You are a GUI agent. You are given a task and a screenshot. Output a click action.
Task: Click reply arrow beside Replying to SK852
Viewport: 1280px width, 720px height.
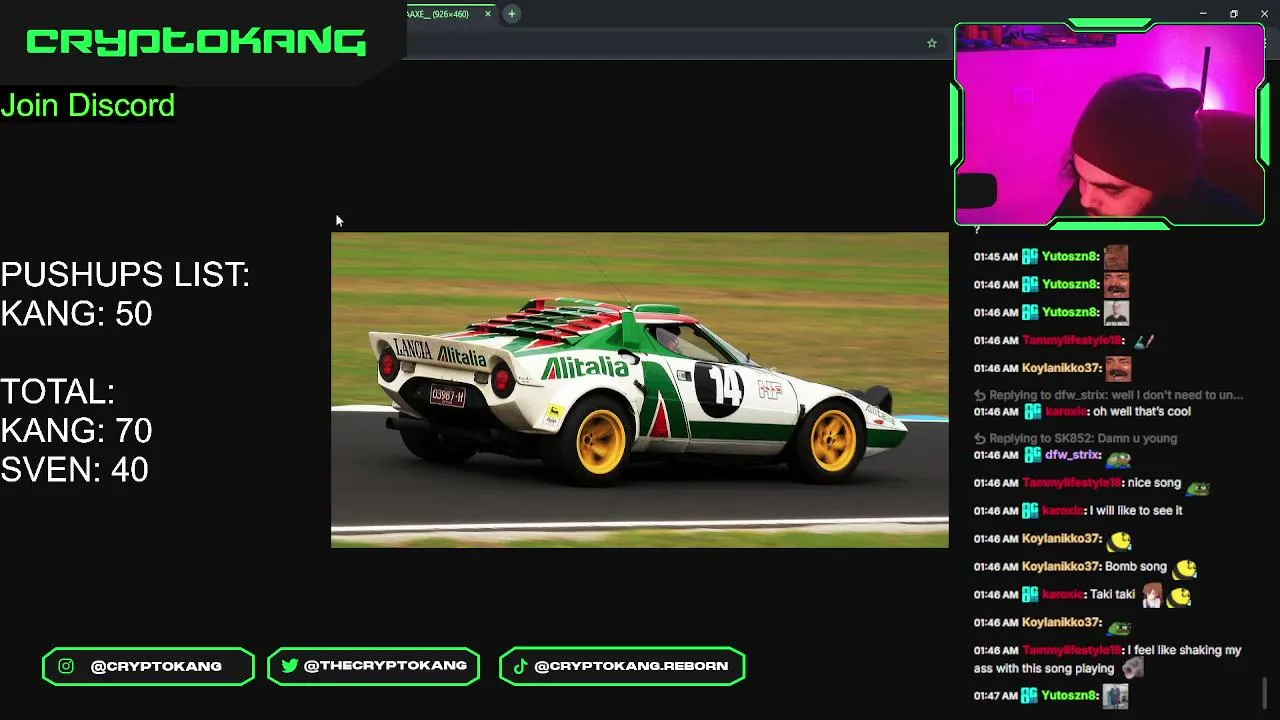tap(980, 438)
